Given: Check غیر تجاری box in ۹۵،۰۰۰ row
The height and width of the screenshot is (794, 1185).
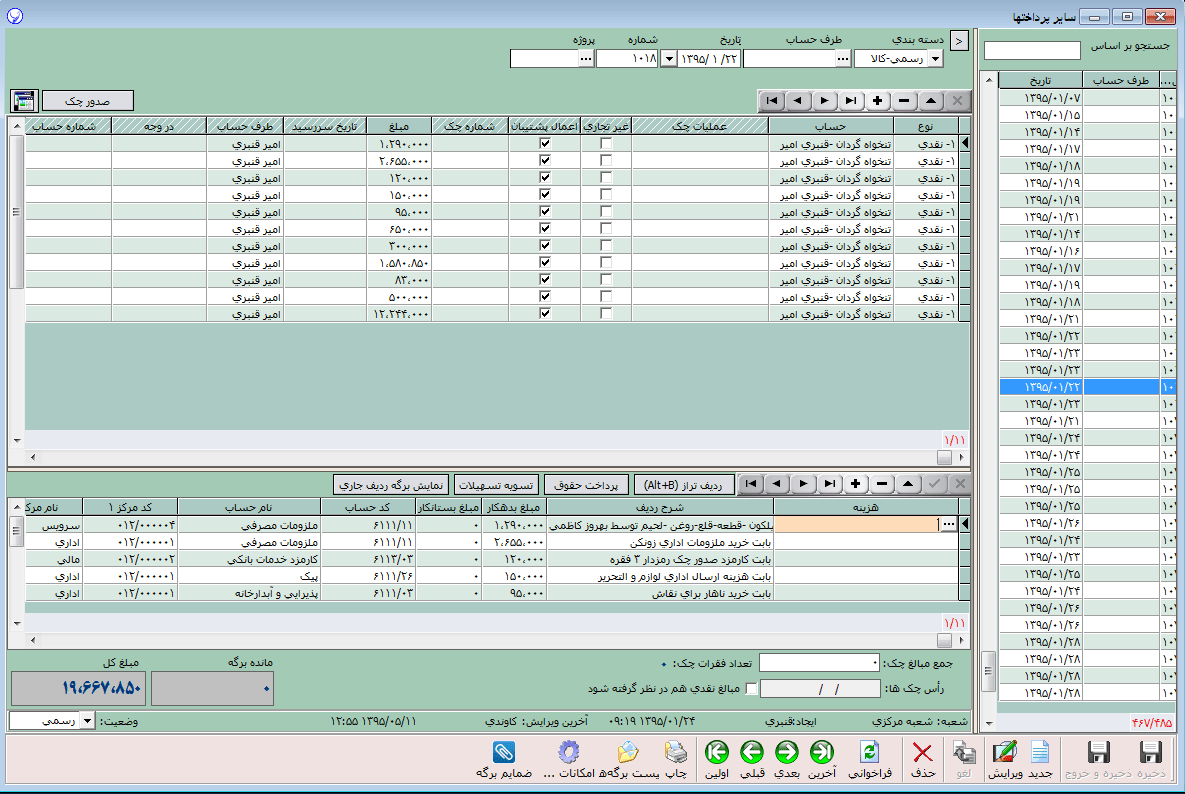Looking at the screenshot, I should tap(605, 212).
